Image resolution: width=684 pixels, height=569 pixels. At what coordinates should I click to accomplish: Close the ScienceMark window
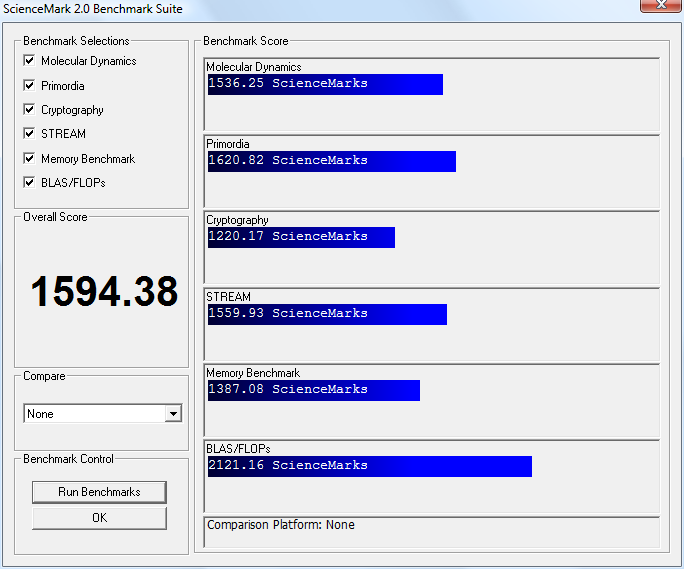[660, 5]
